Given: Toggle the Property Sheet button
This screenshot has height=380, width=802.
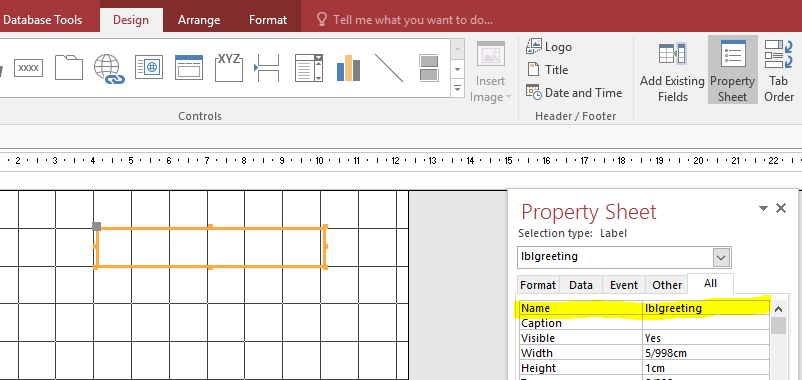Looking at the screenshot, I should pos(732,70).
